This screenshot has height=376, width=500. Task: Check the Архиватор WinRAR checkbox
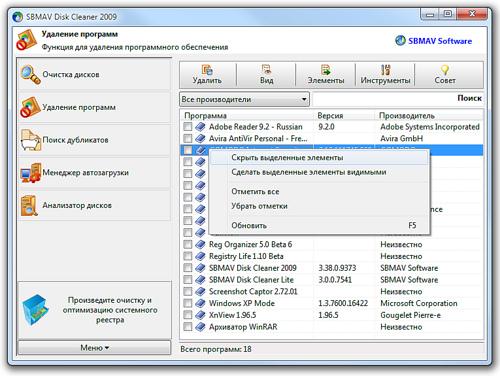(188, 327)
